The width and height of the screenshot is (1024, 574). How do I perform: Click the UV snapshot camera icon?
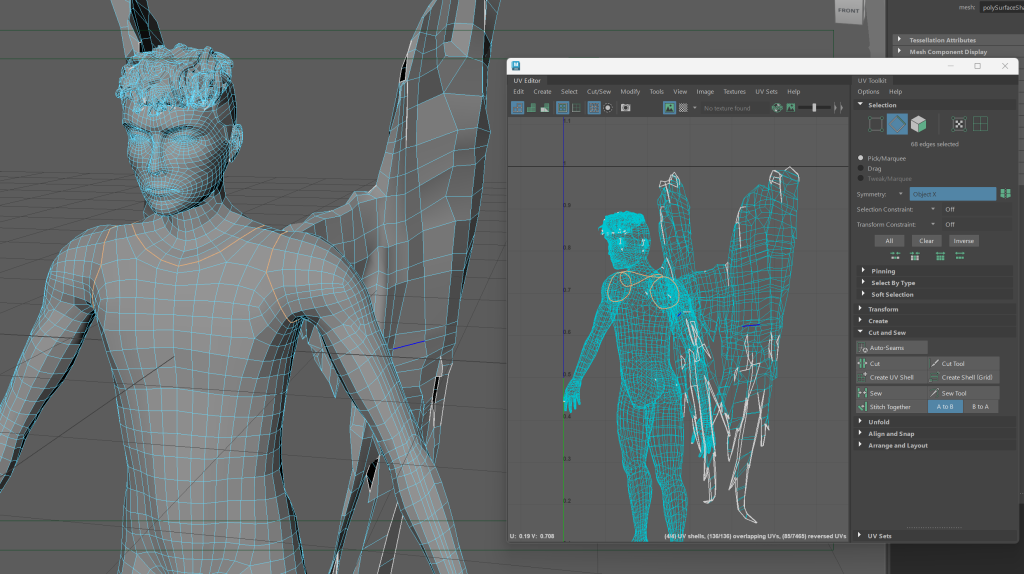(x=626, y=107)
